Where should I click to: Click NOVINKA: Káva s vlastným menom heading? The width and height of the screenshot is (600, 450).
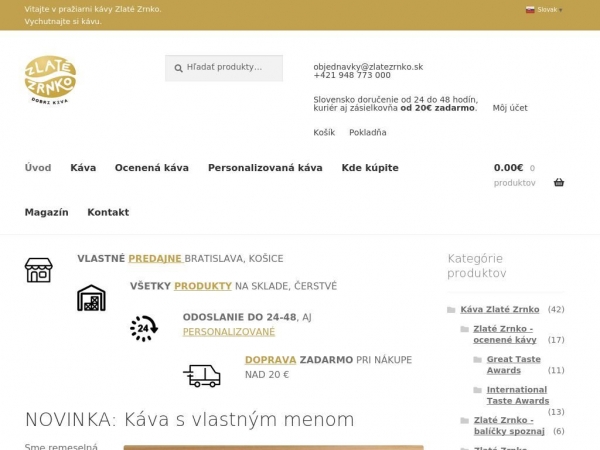click(190, 419)
